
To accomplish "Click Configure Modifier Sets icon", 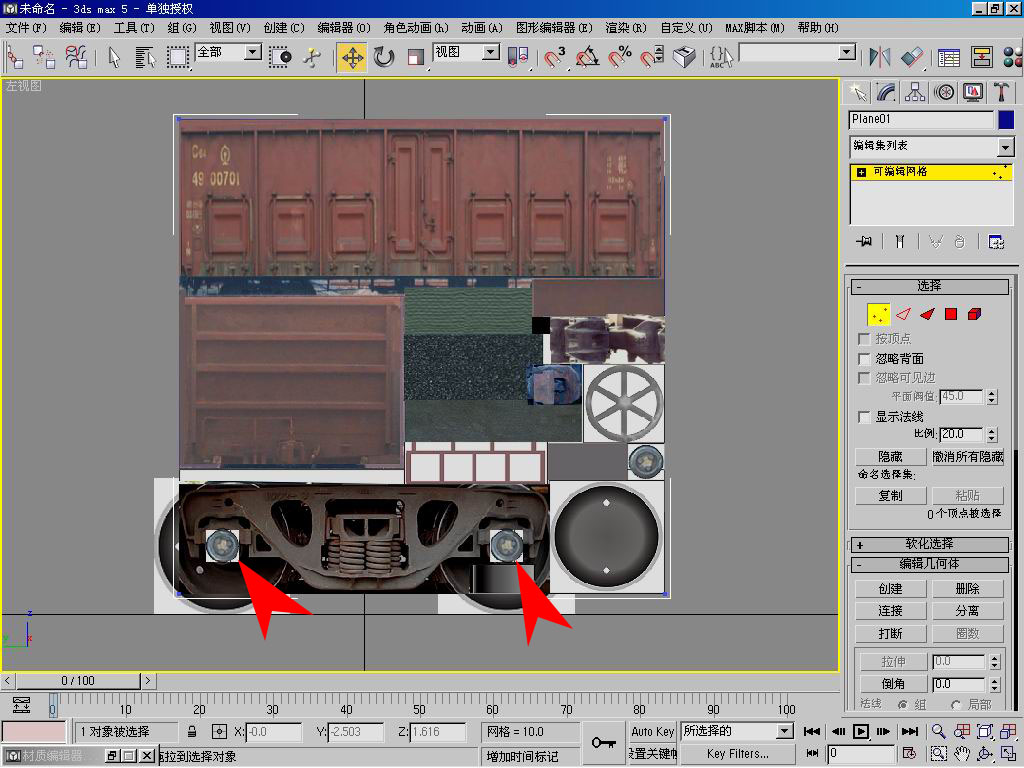I will [x=996, y=242].
